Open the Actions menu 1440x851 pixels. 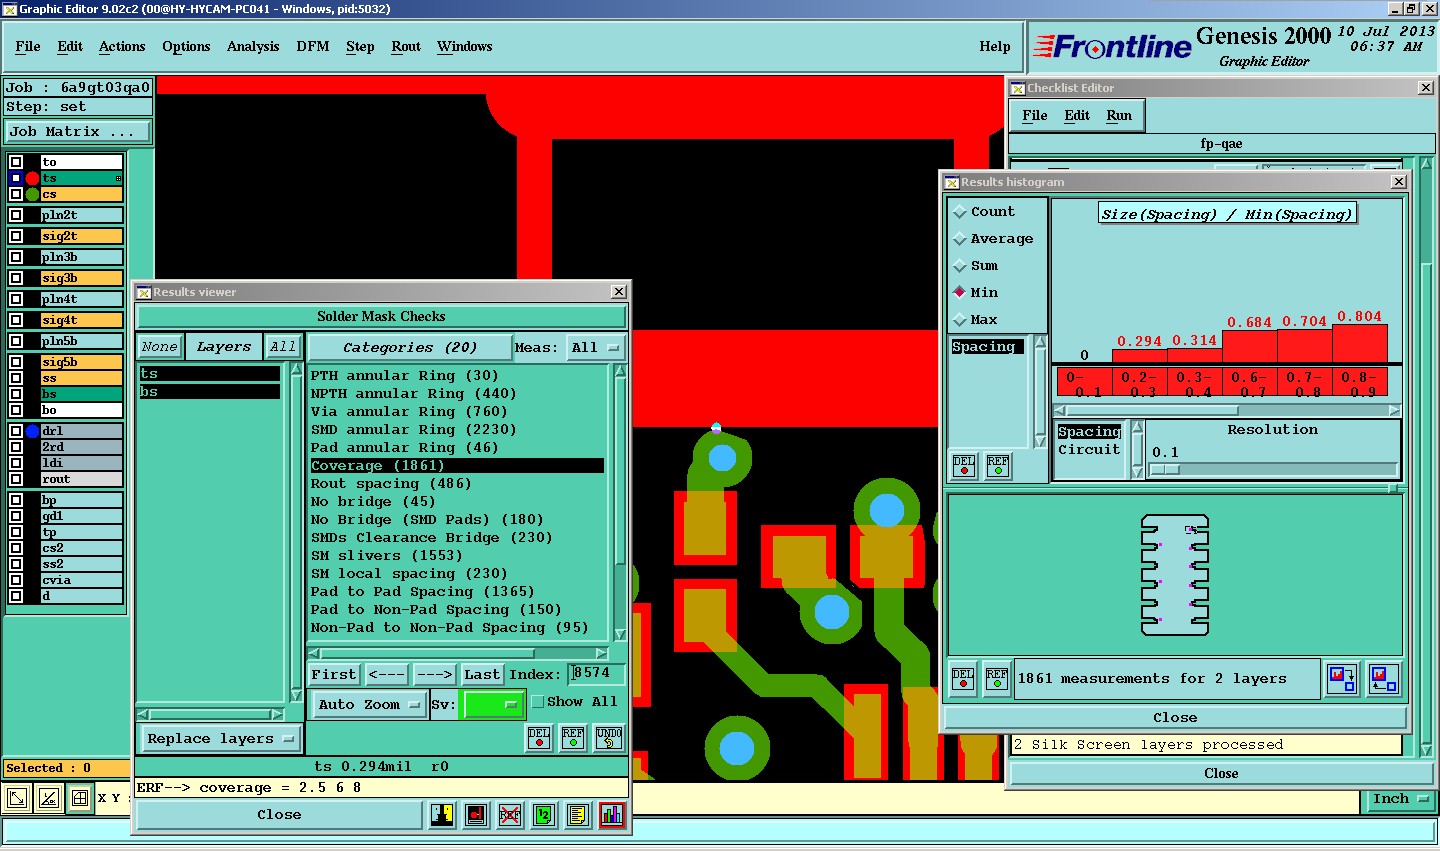(122, 47)
